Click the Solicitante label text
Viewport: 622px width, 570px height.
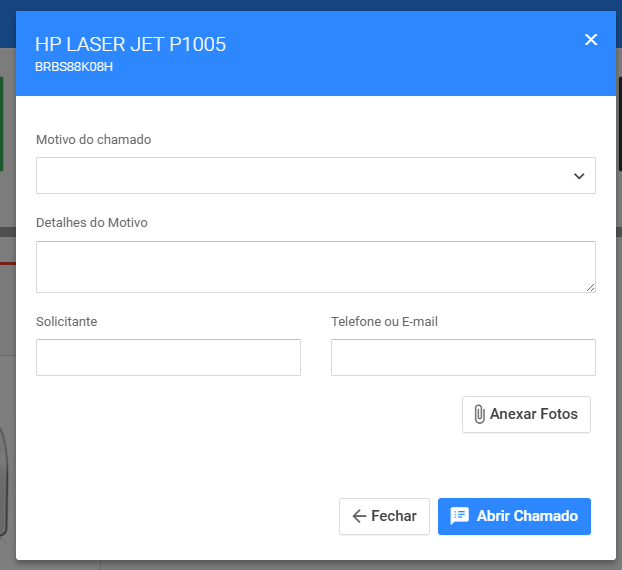point(67,322)
